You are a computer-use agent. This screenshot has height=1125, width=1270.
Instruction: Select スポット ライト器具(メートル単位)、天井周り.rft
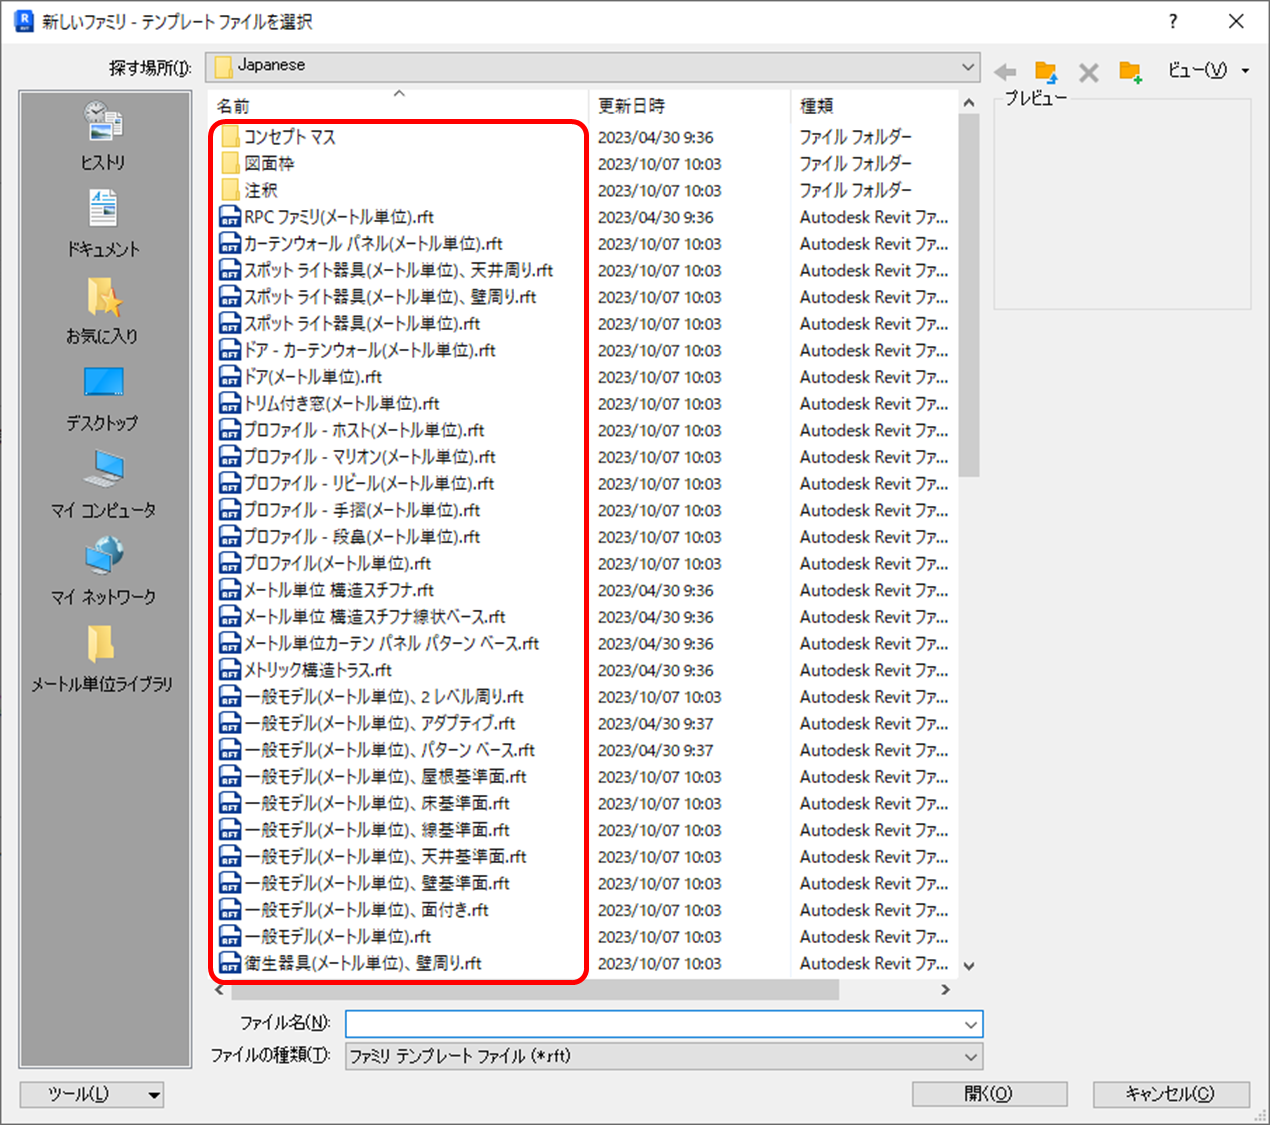coord(386,270)
